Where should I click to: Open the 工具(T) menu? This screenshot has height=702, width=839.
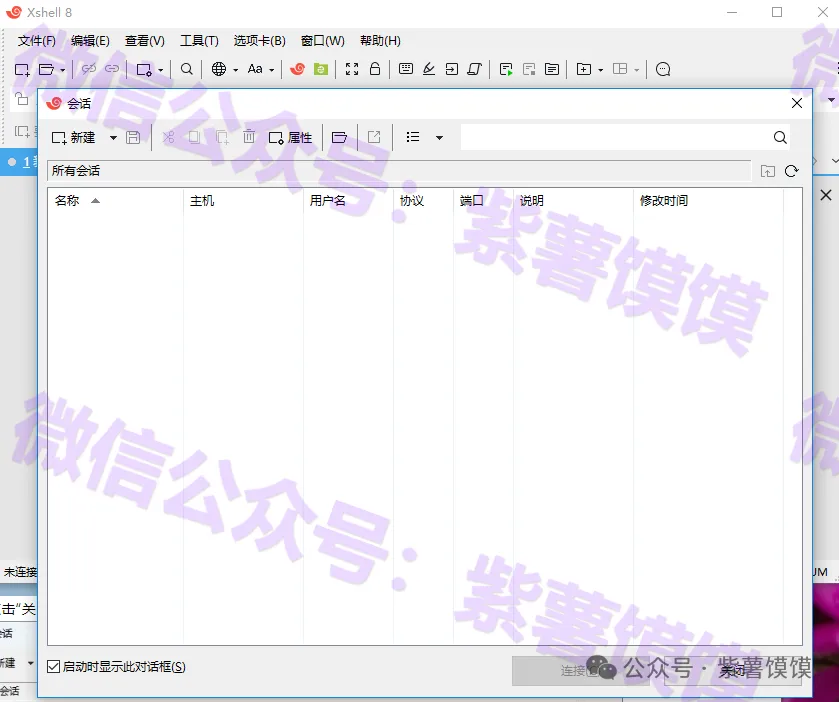pyautogui.click(x=199, y=41)
